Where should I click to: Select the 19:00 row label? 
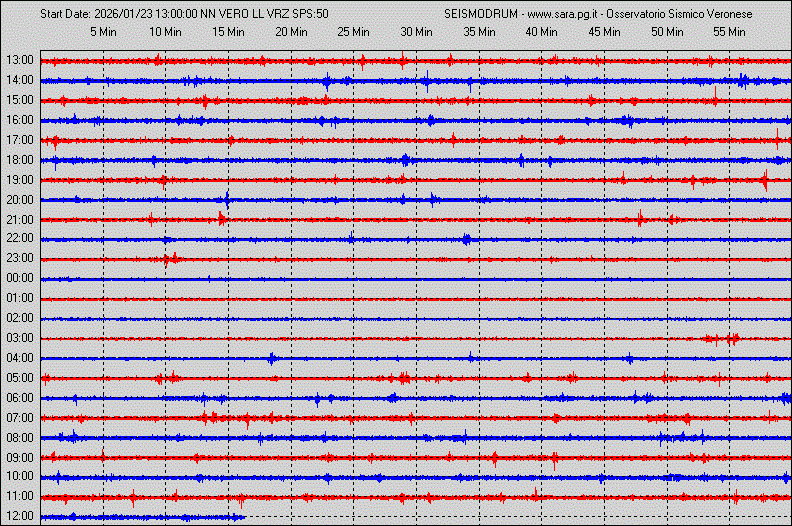(x=20, y=180)
